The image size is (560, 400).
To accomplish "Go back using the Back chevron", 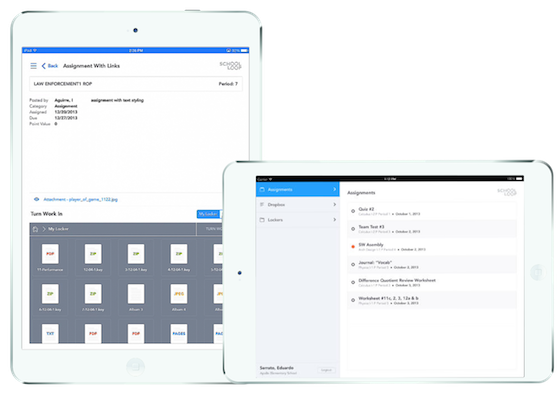I will 50,66.
